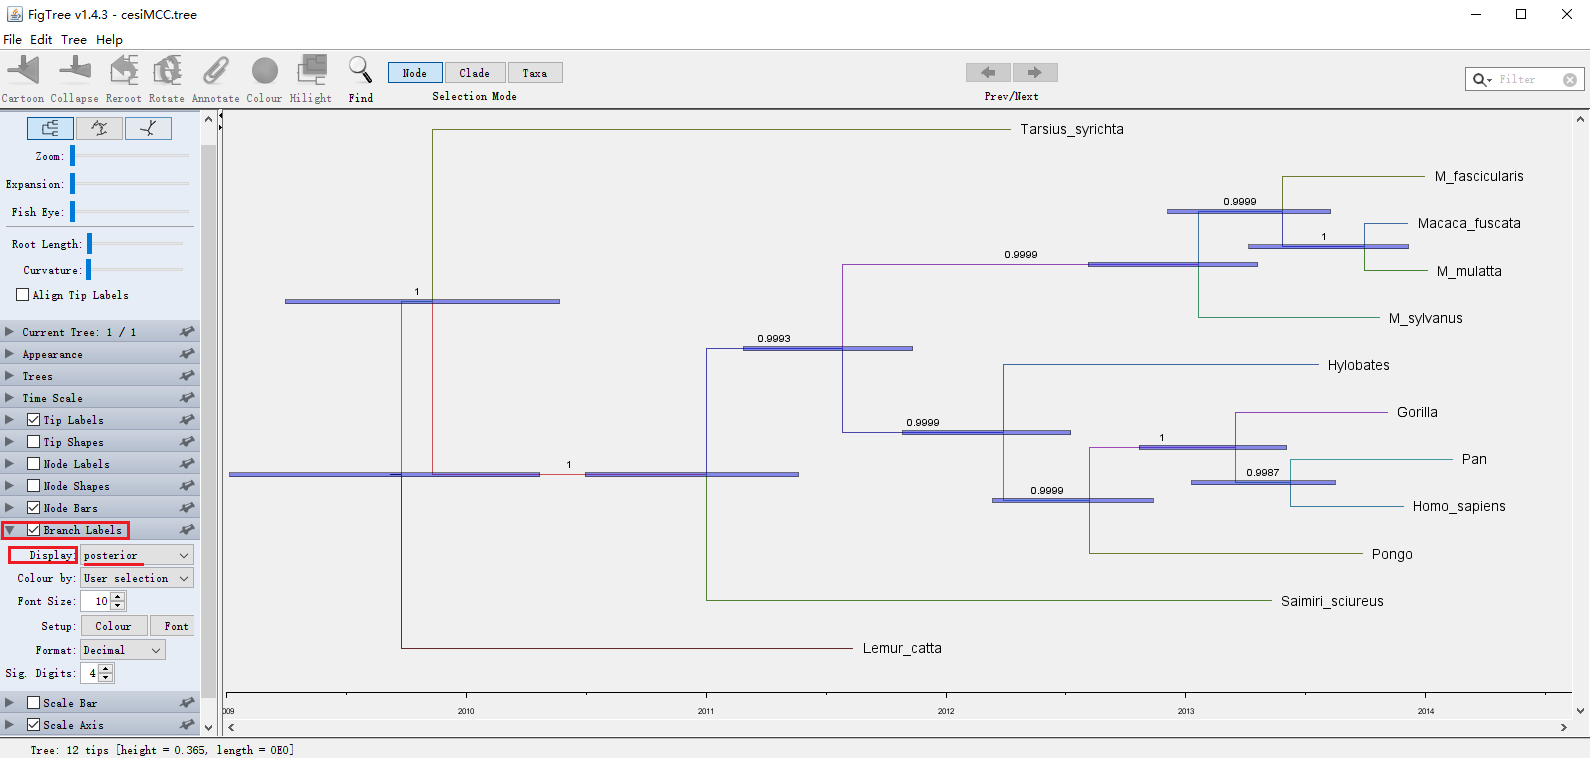Click the Setup Colour button
The height and width of the screenshot is (758, 1590).
tap(114, 626)
